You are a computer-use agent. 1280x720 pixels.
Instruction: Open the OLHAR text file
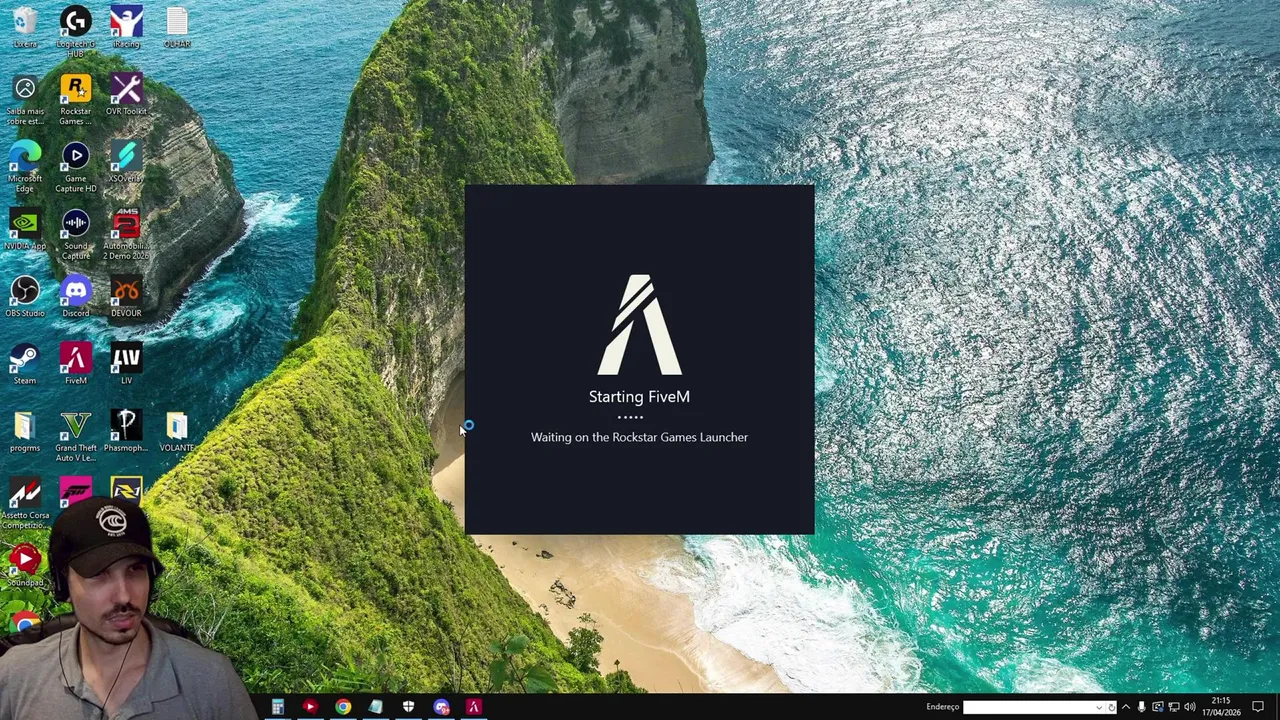click(177, 28)
